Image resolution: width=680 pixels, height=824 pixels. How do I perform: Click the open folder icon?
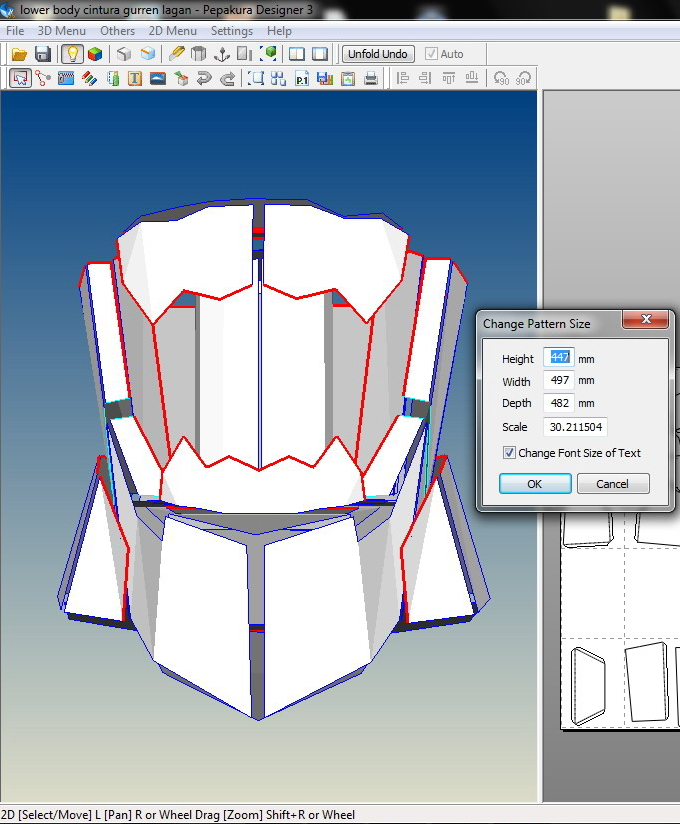[x=19, y=54]
